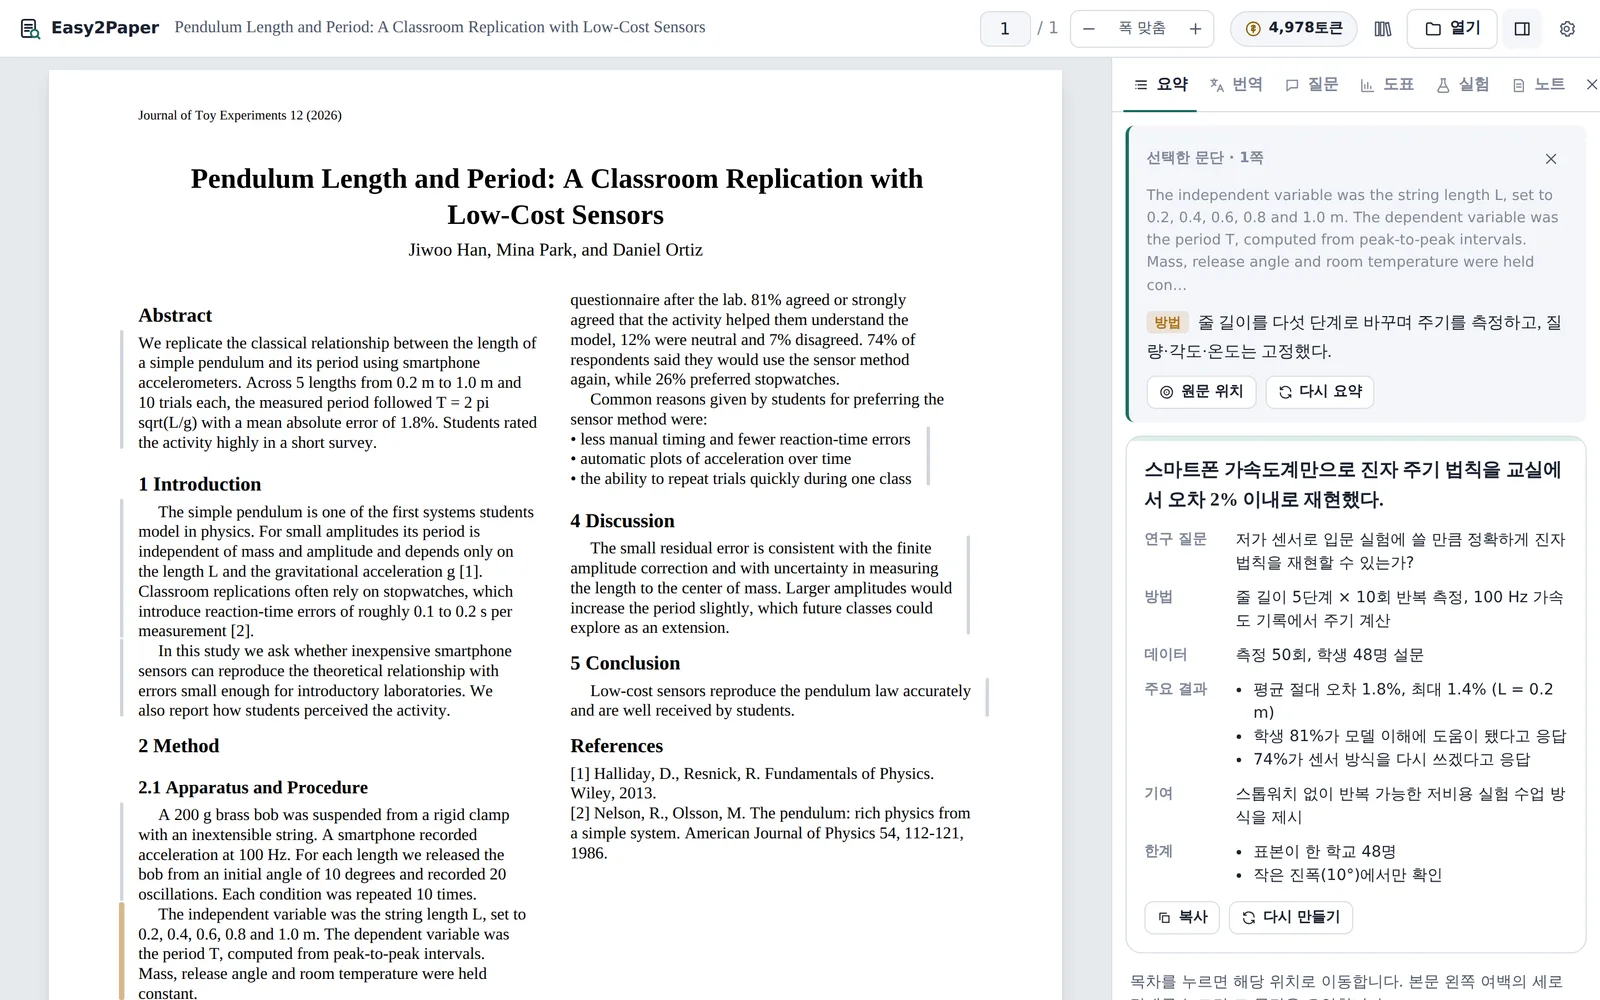Click the 방법 tag on selected paragraph

[x=1167, y=323]
